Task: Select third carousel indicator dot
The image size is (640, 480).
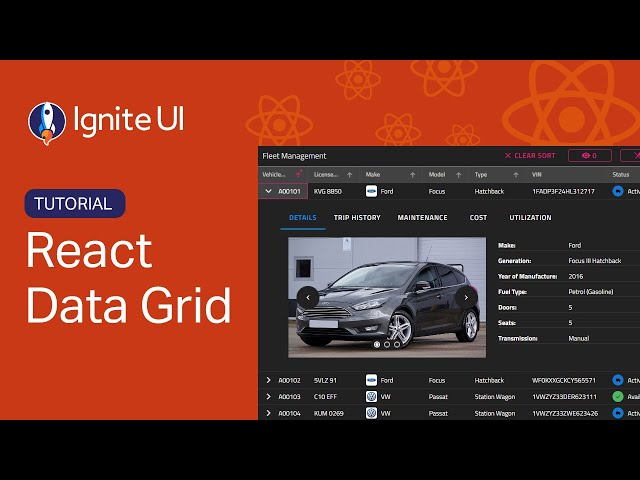Action: point(397,344)
